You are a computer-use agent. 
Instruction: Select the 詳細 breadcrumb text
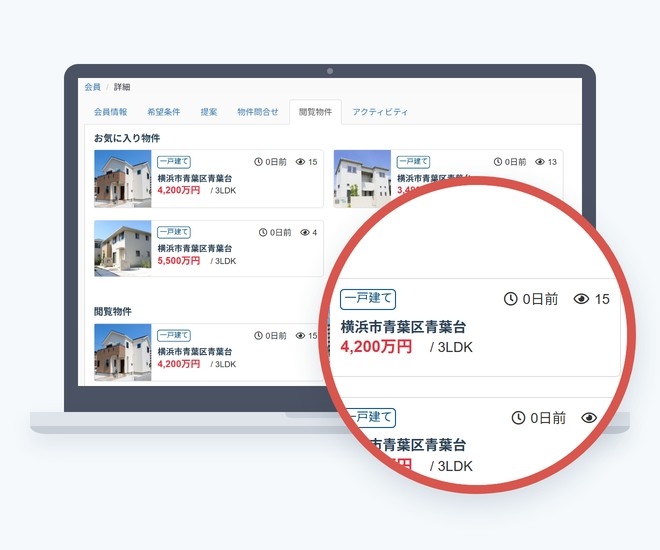[122, 87]
